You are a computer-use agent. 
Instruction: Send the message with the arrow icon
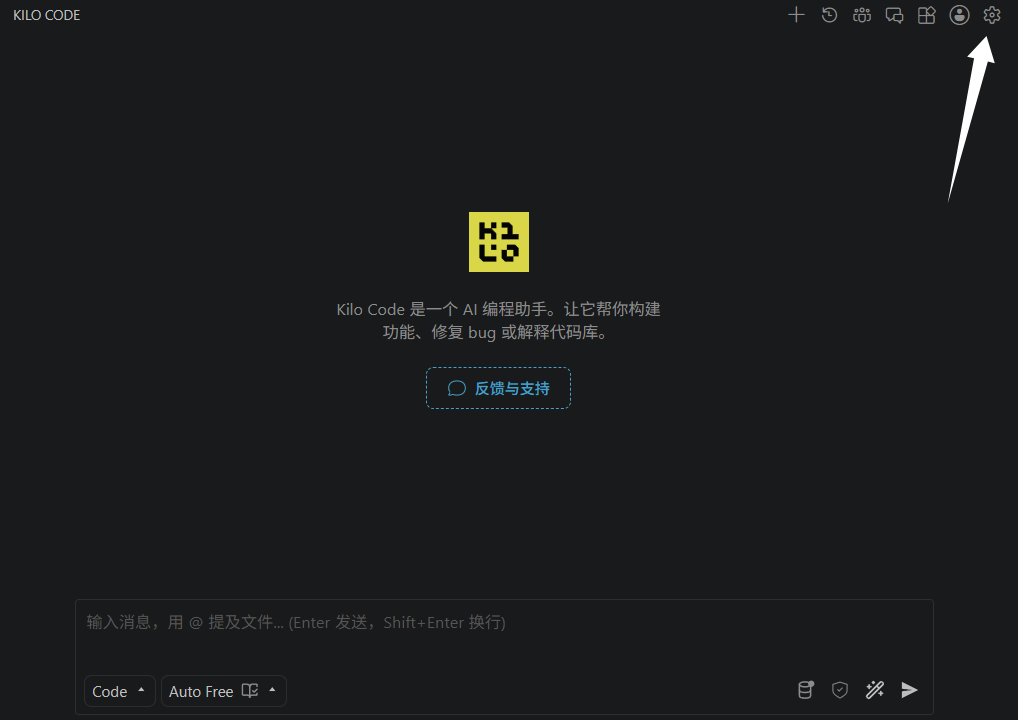[x=910, y=689]
